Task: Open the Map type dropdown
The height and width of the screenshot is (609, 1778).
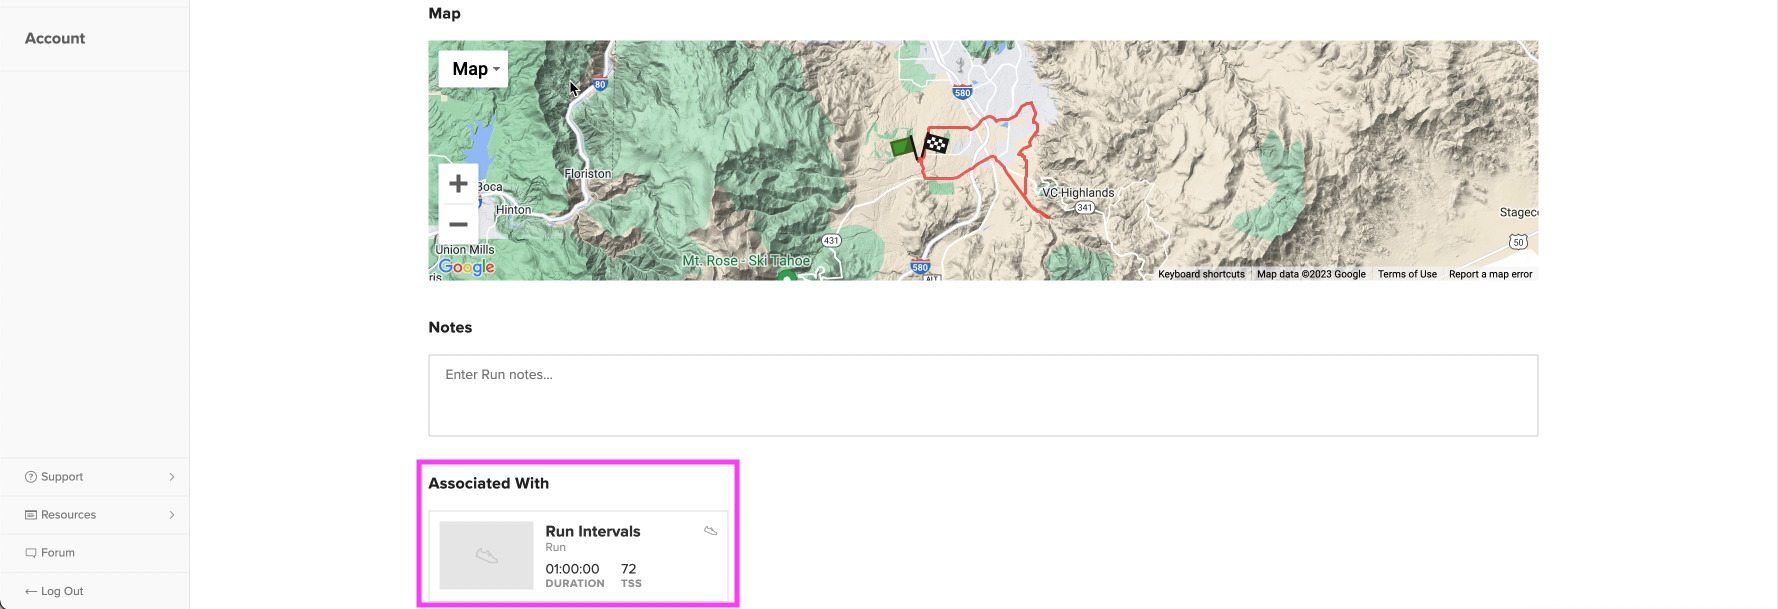Action: point(473,69)
